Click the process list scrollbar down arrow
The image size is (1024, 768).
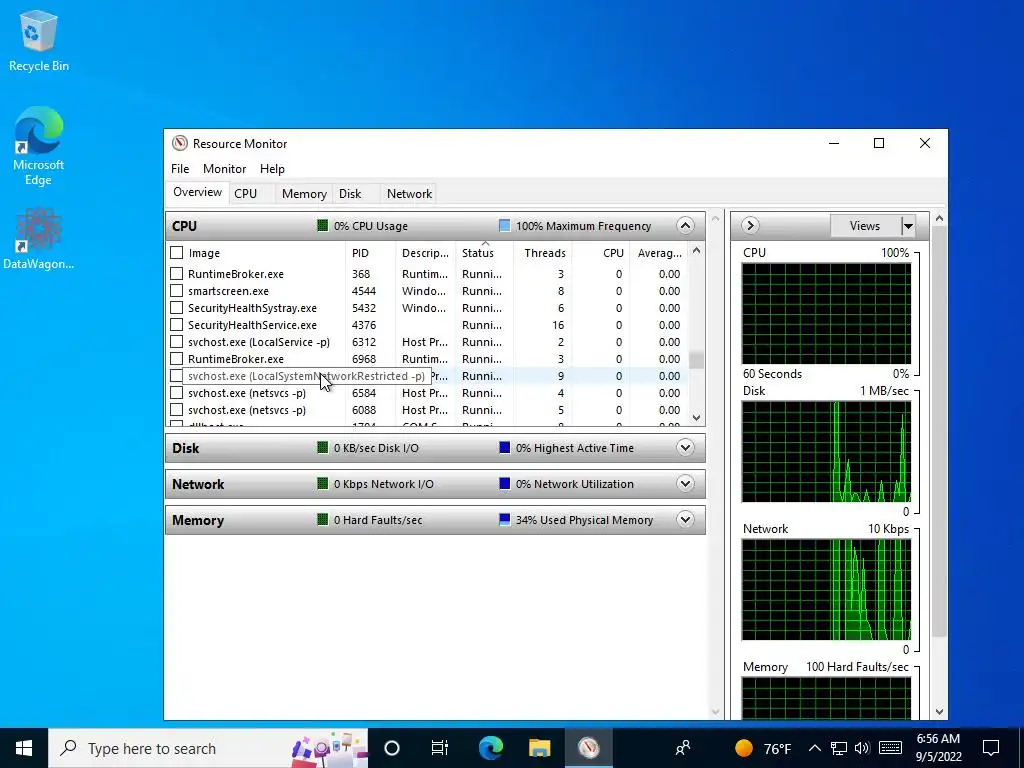[x=696, y=417]
